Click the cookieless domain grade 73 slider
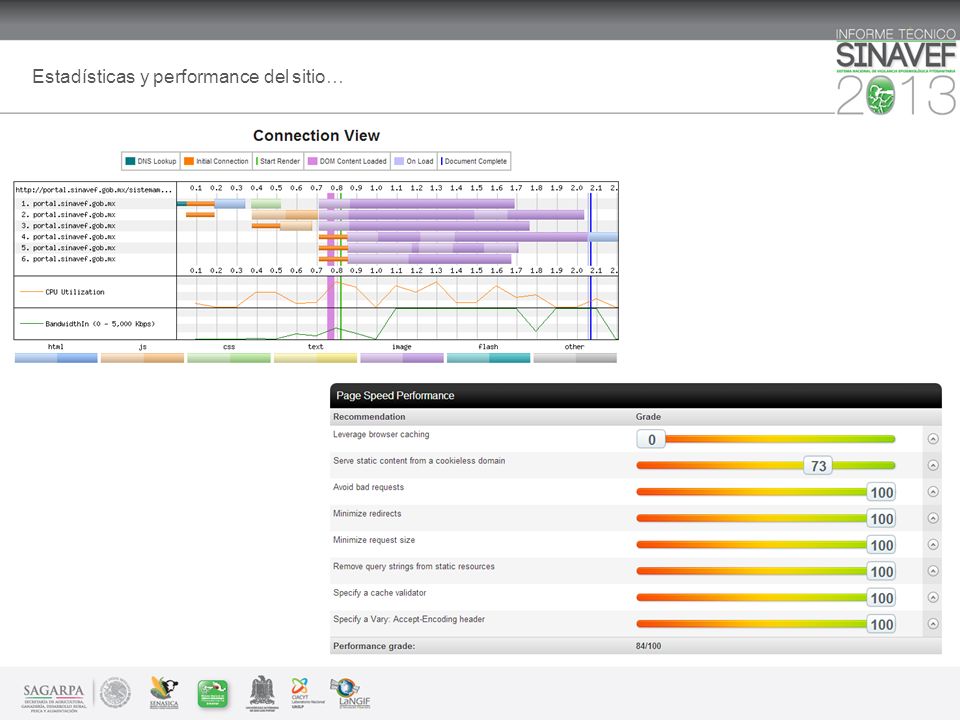Image resolution: width=960 pixels, height=720 pixels. [x=766, y=465]
